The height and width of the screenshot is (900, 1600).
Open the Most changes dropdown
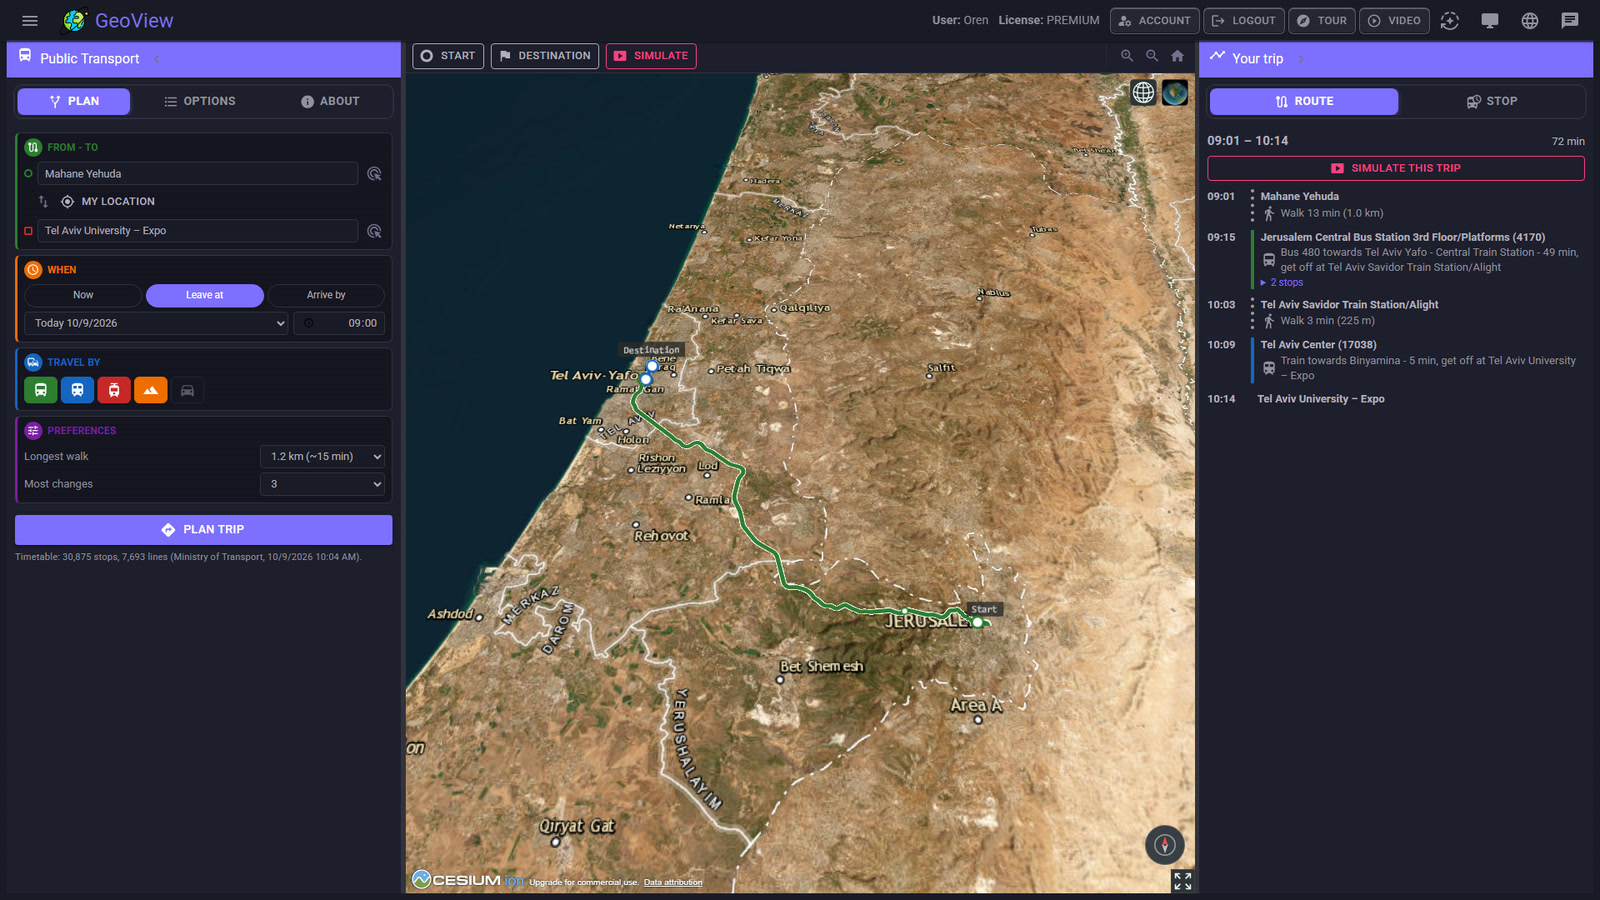tap(322, 484)
